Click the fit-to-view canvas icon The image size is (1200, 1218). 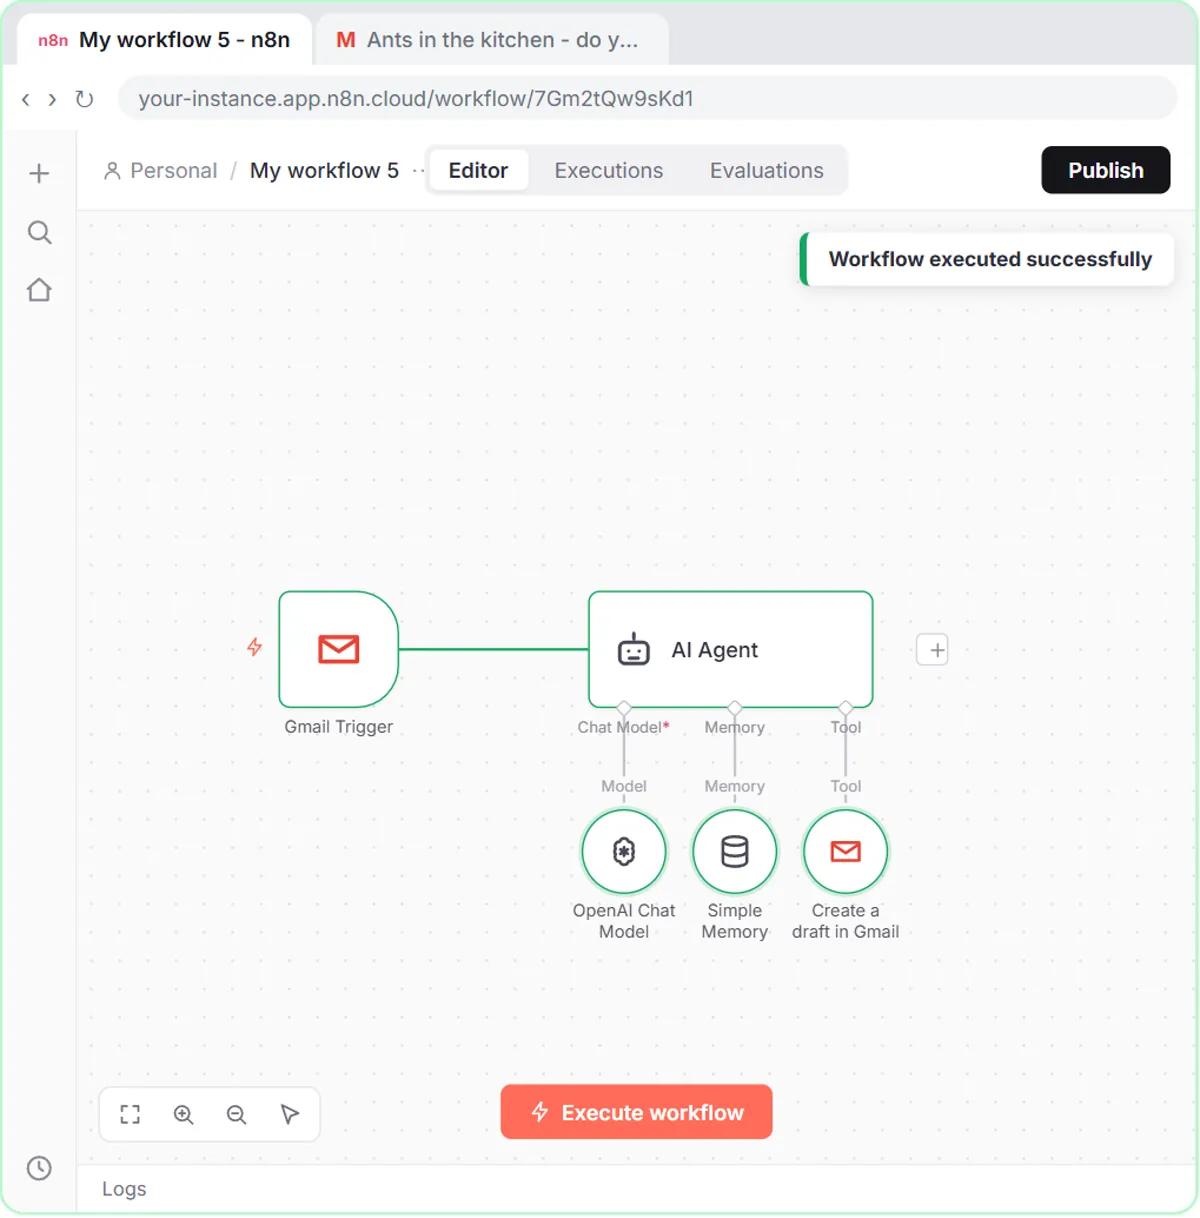pyautogui.click(x=130, y=1114)
